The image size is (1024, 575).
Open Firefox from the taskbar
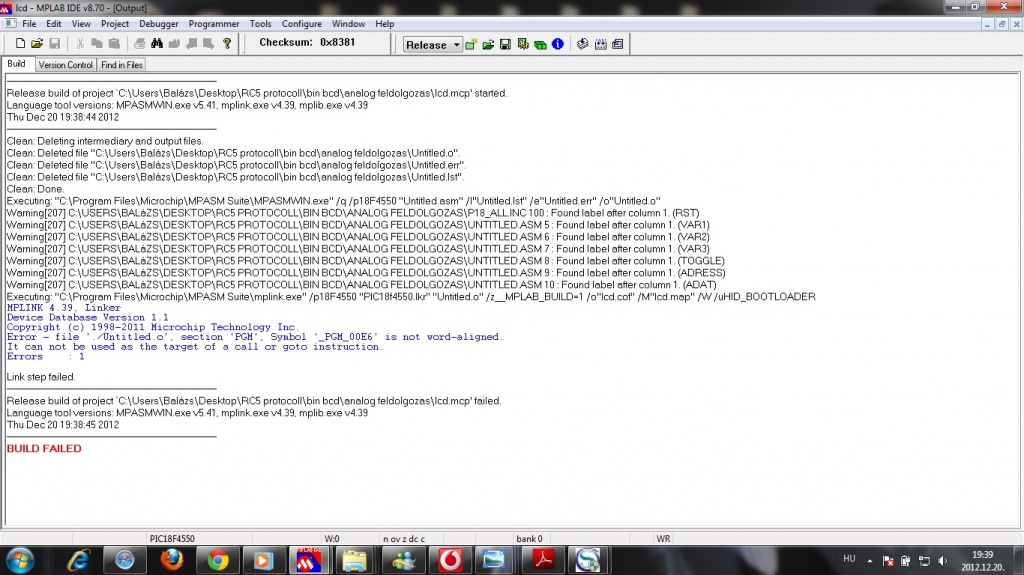[x=171, y=561]
